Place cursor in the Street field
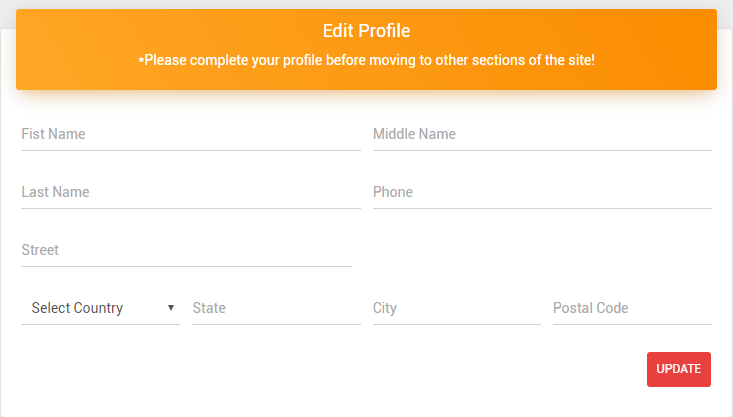This screenshot has height=417, width=733. pos(186,250)
